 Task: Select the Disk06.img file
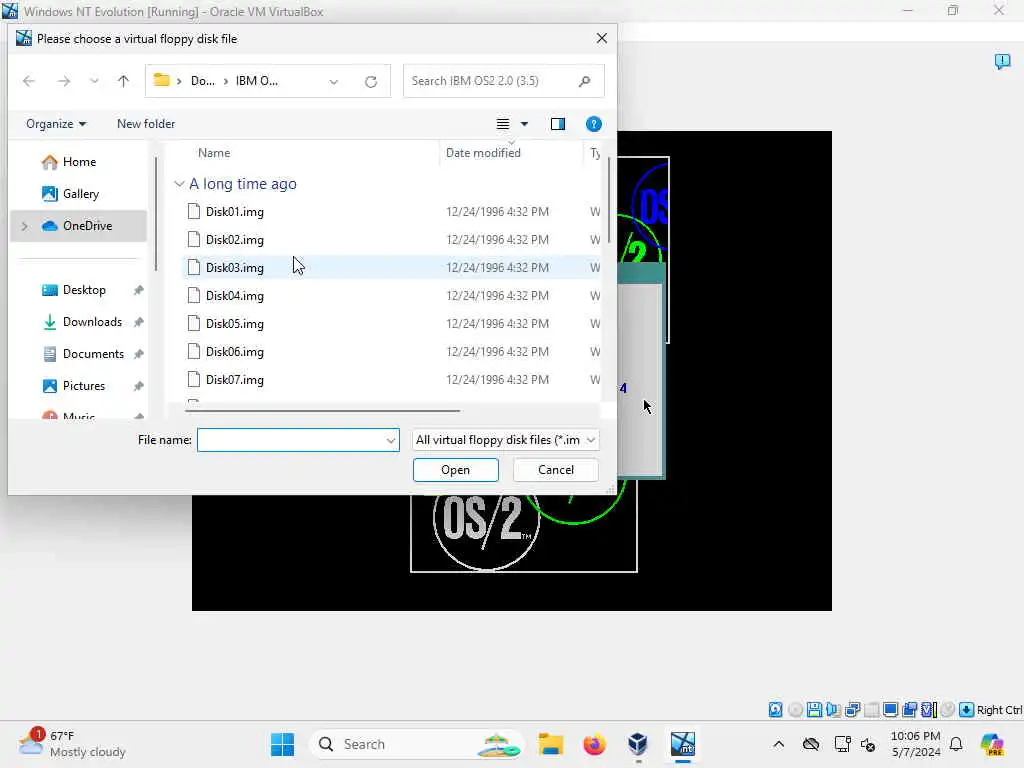click(x=391, y=352)
